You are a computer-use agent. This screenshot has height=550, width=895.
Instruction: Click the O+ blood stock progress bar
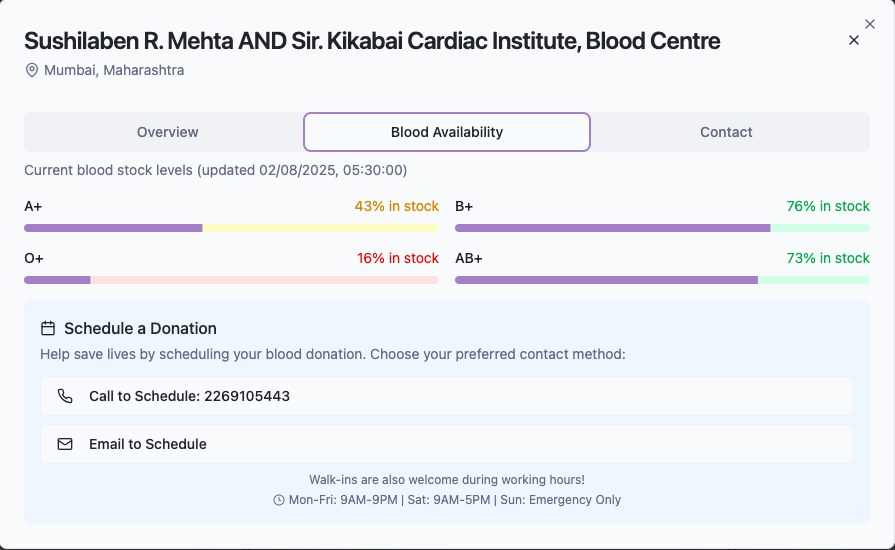231,280
